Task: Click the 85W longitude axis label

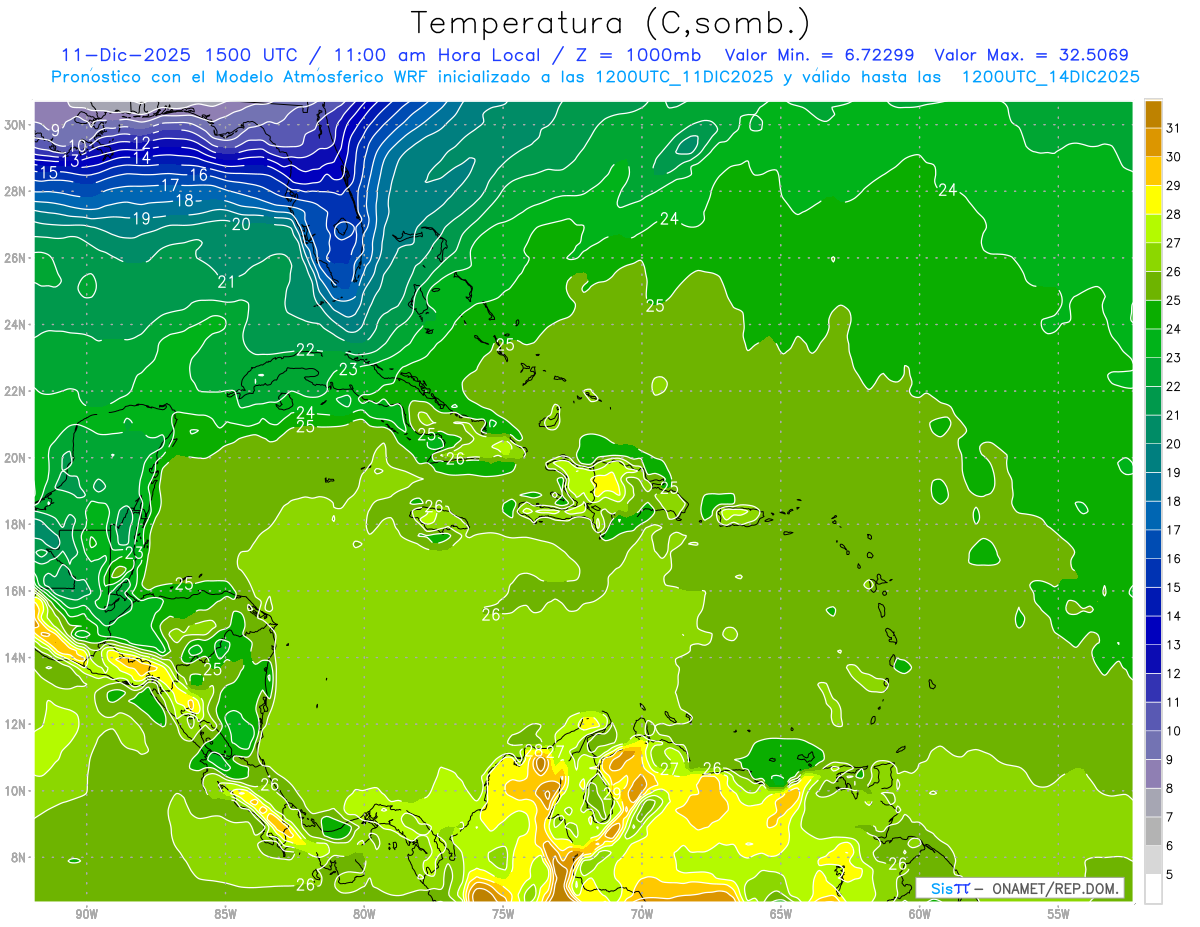Action: click(225, 914)
